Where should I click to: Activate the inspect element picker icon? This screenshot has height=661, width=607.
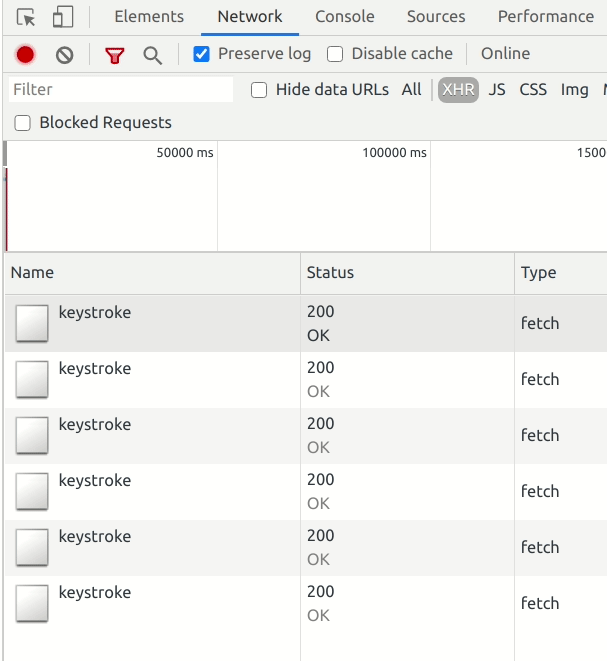point(25,17)
